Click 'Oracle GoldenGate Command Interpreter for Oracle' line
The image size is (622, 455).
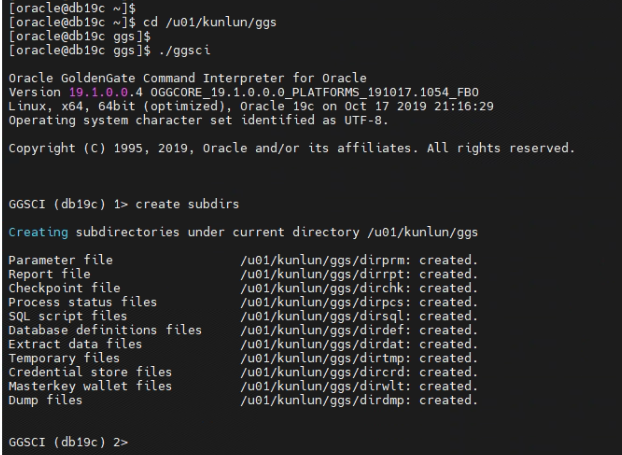click(x=187, y=78)
